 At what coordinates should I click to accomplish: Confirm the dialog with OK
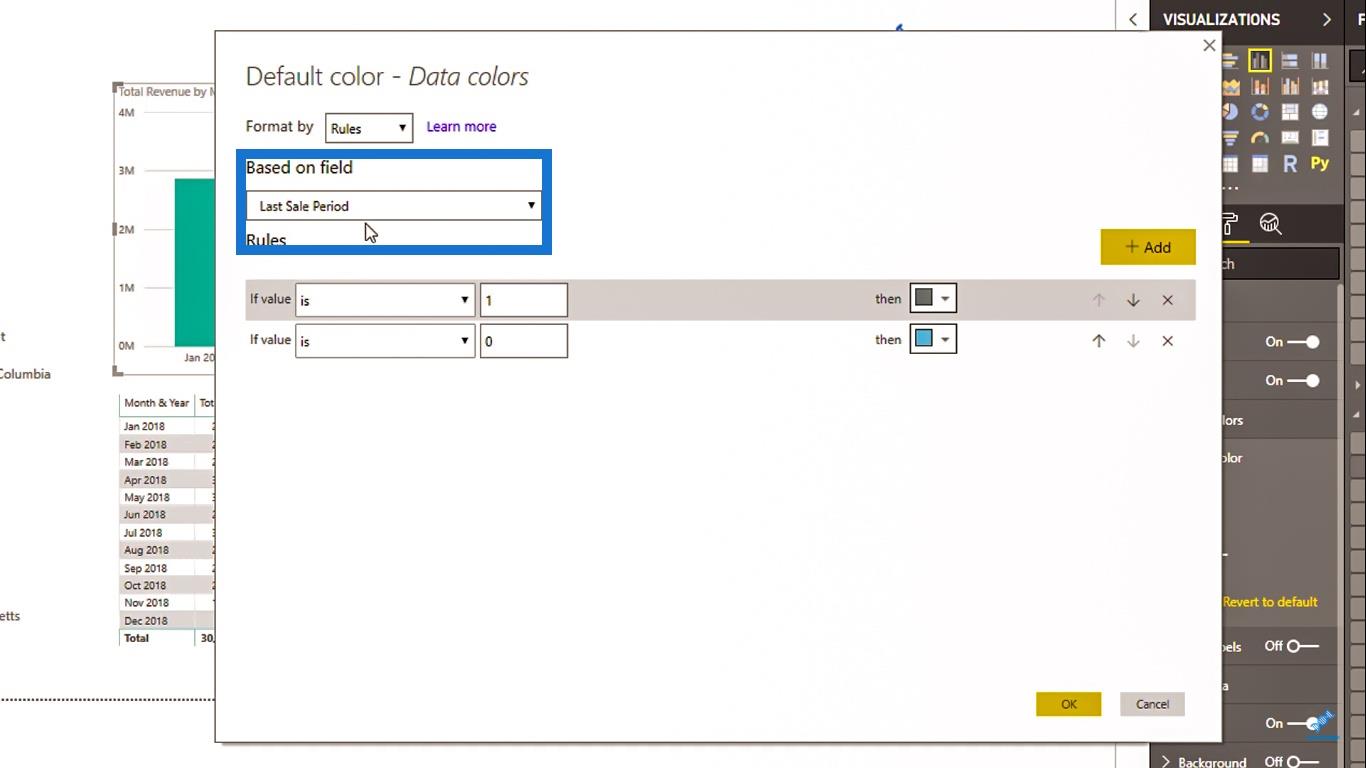coord(1069,704)
